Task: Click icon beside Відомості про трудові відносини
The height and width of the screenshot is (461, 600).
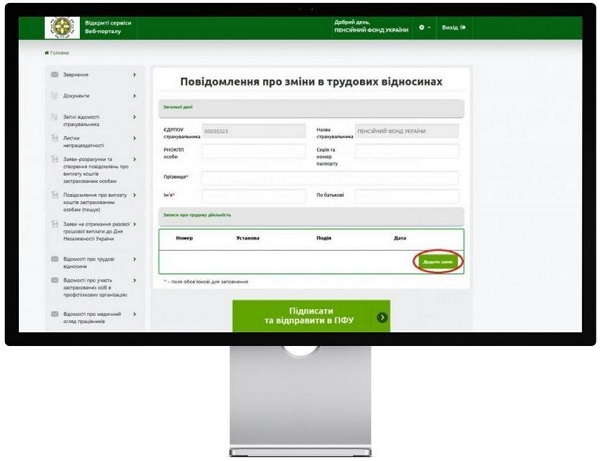Action: point(55,259)
